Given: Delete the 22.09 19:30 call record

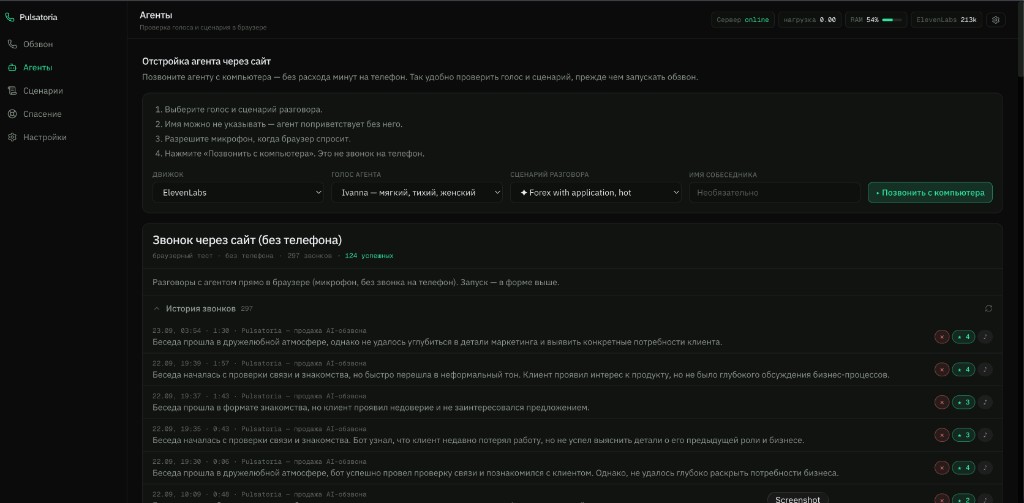Looking at the screenshot, I should click(x=942, y=467).
